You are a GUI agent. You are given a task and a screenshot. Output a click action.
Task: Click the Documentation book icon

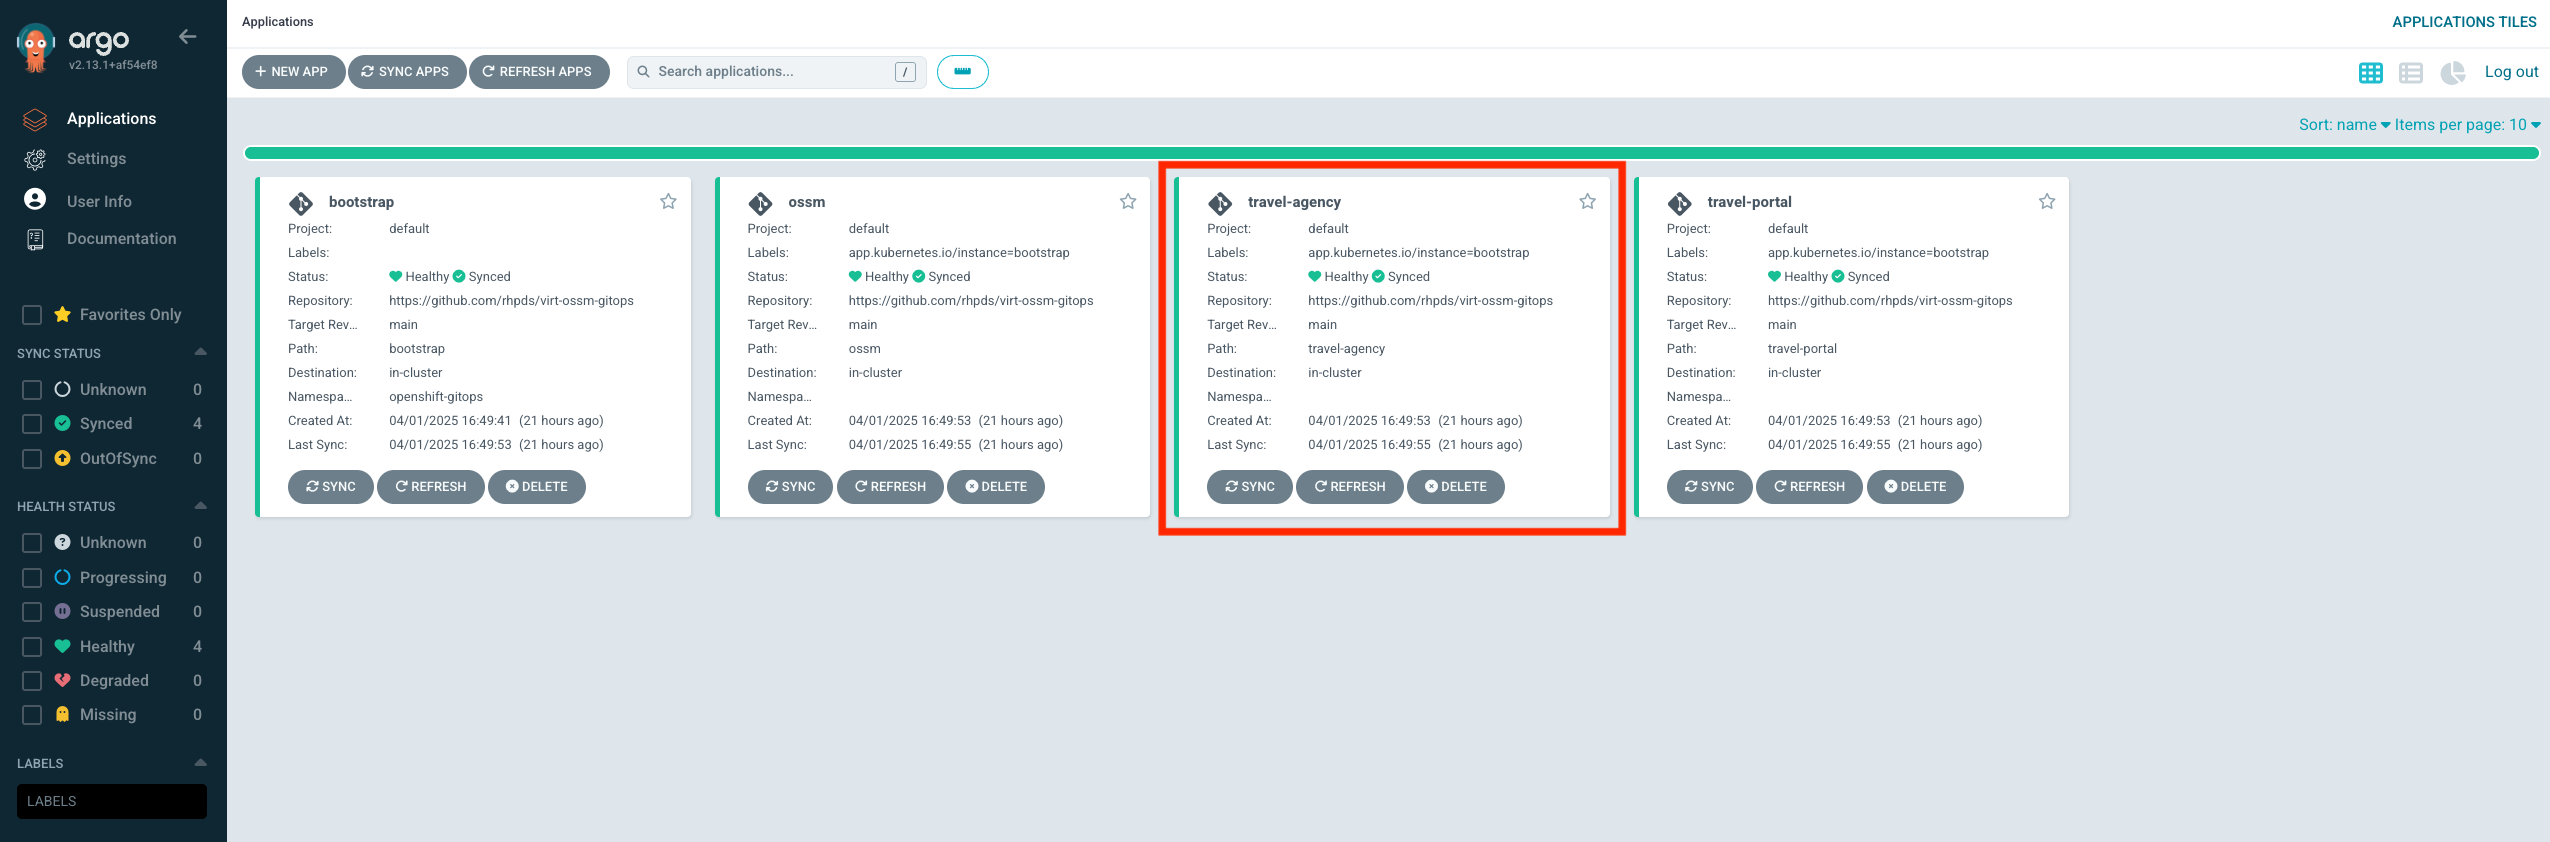pos(35,239)
